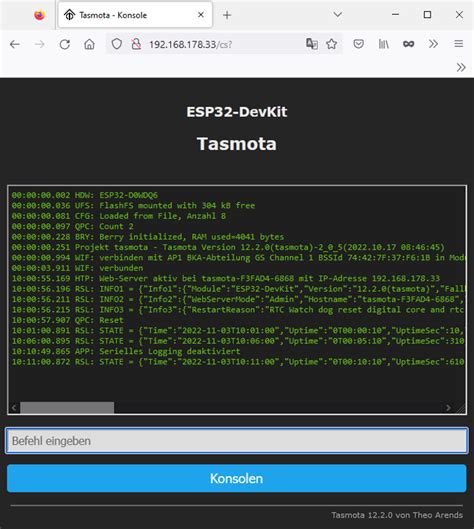The width and height of the screenshot is (474, 529).
Task: Click the Firefox View icon
Action: click(39, 15)
